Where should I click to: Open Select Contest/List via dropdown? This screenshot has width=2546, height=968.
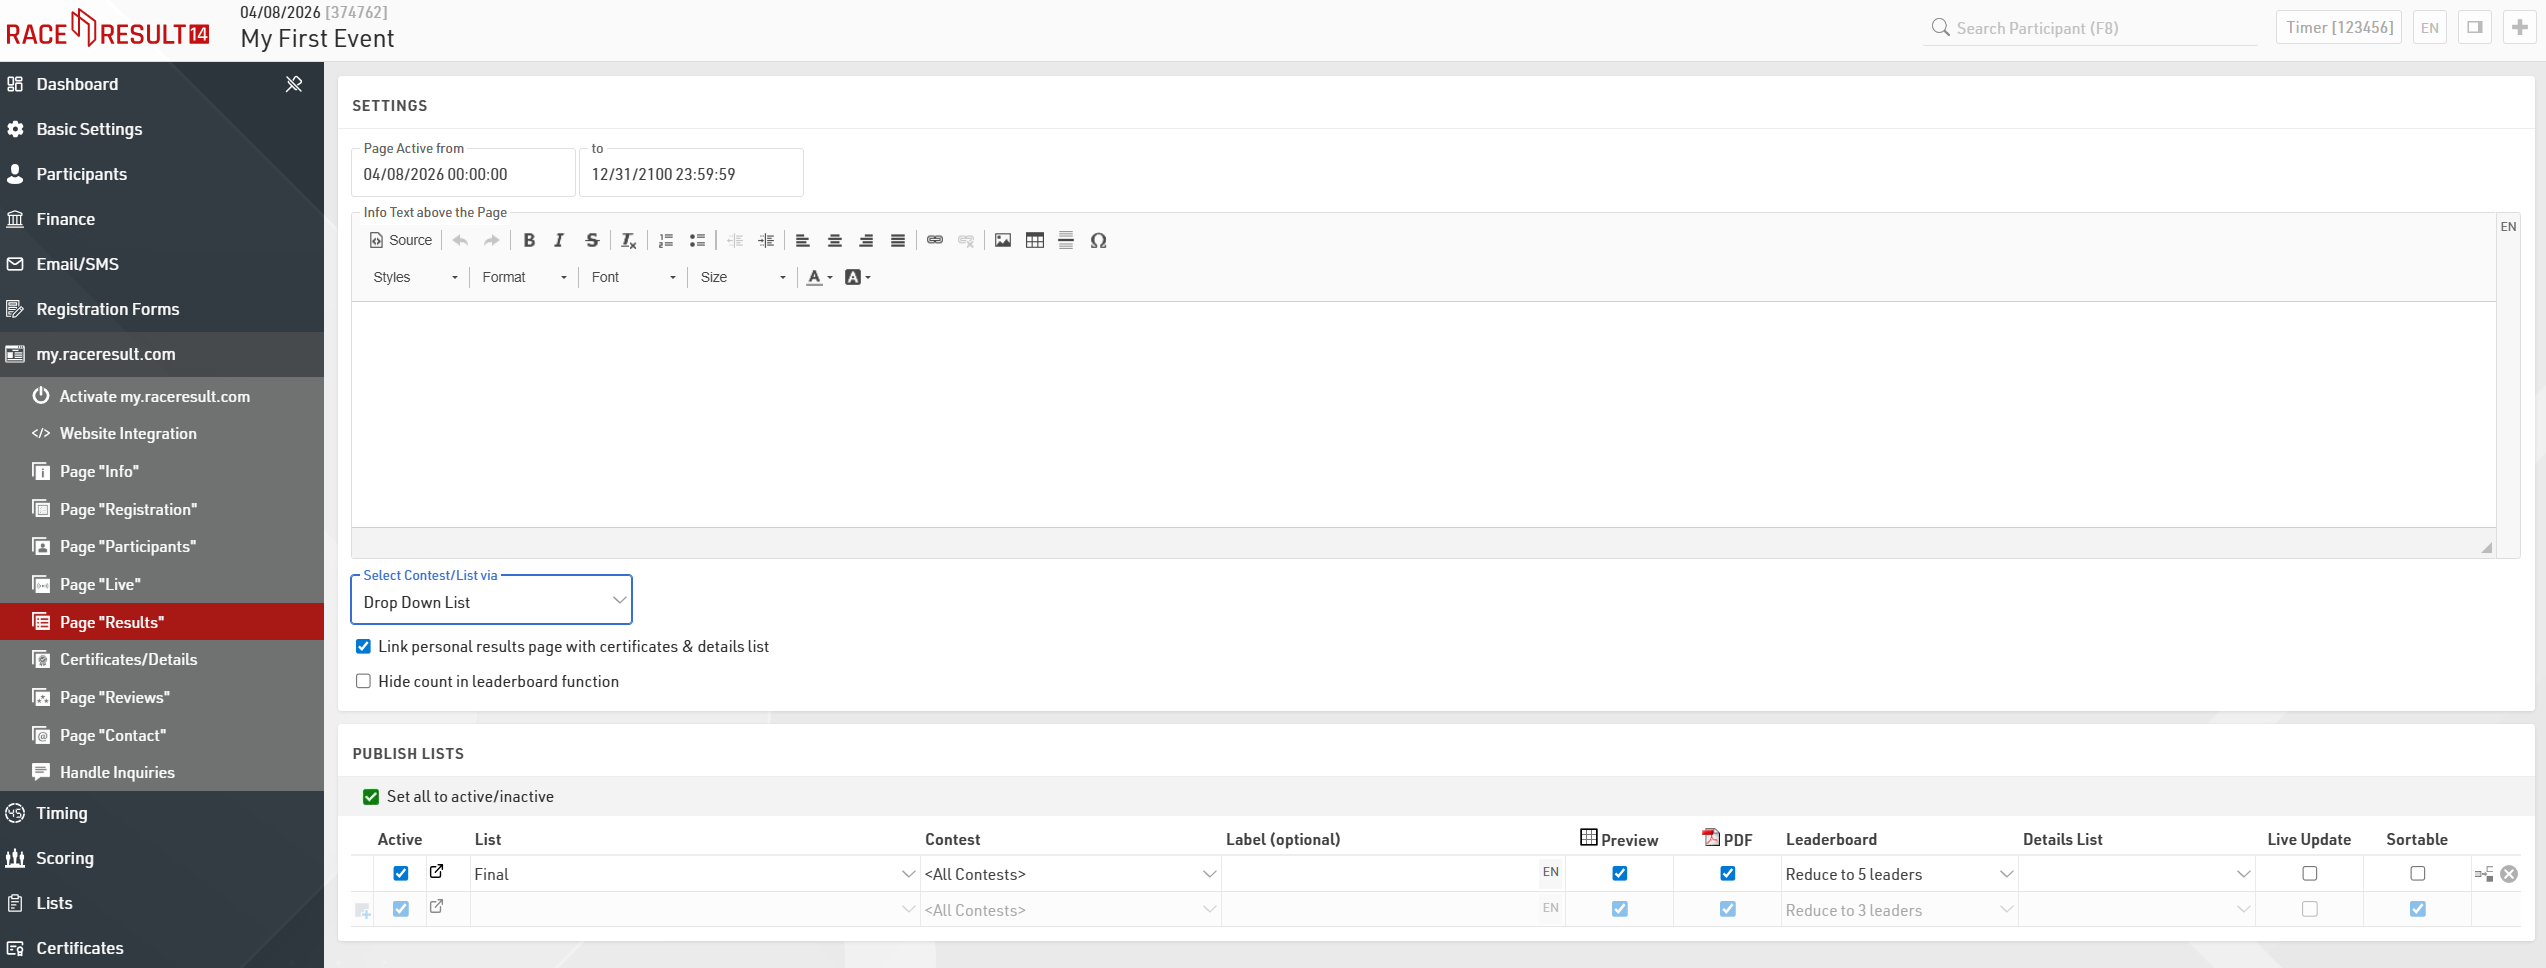click(x=492, y=601)
